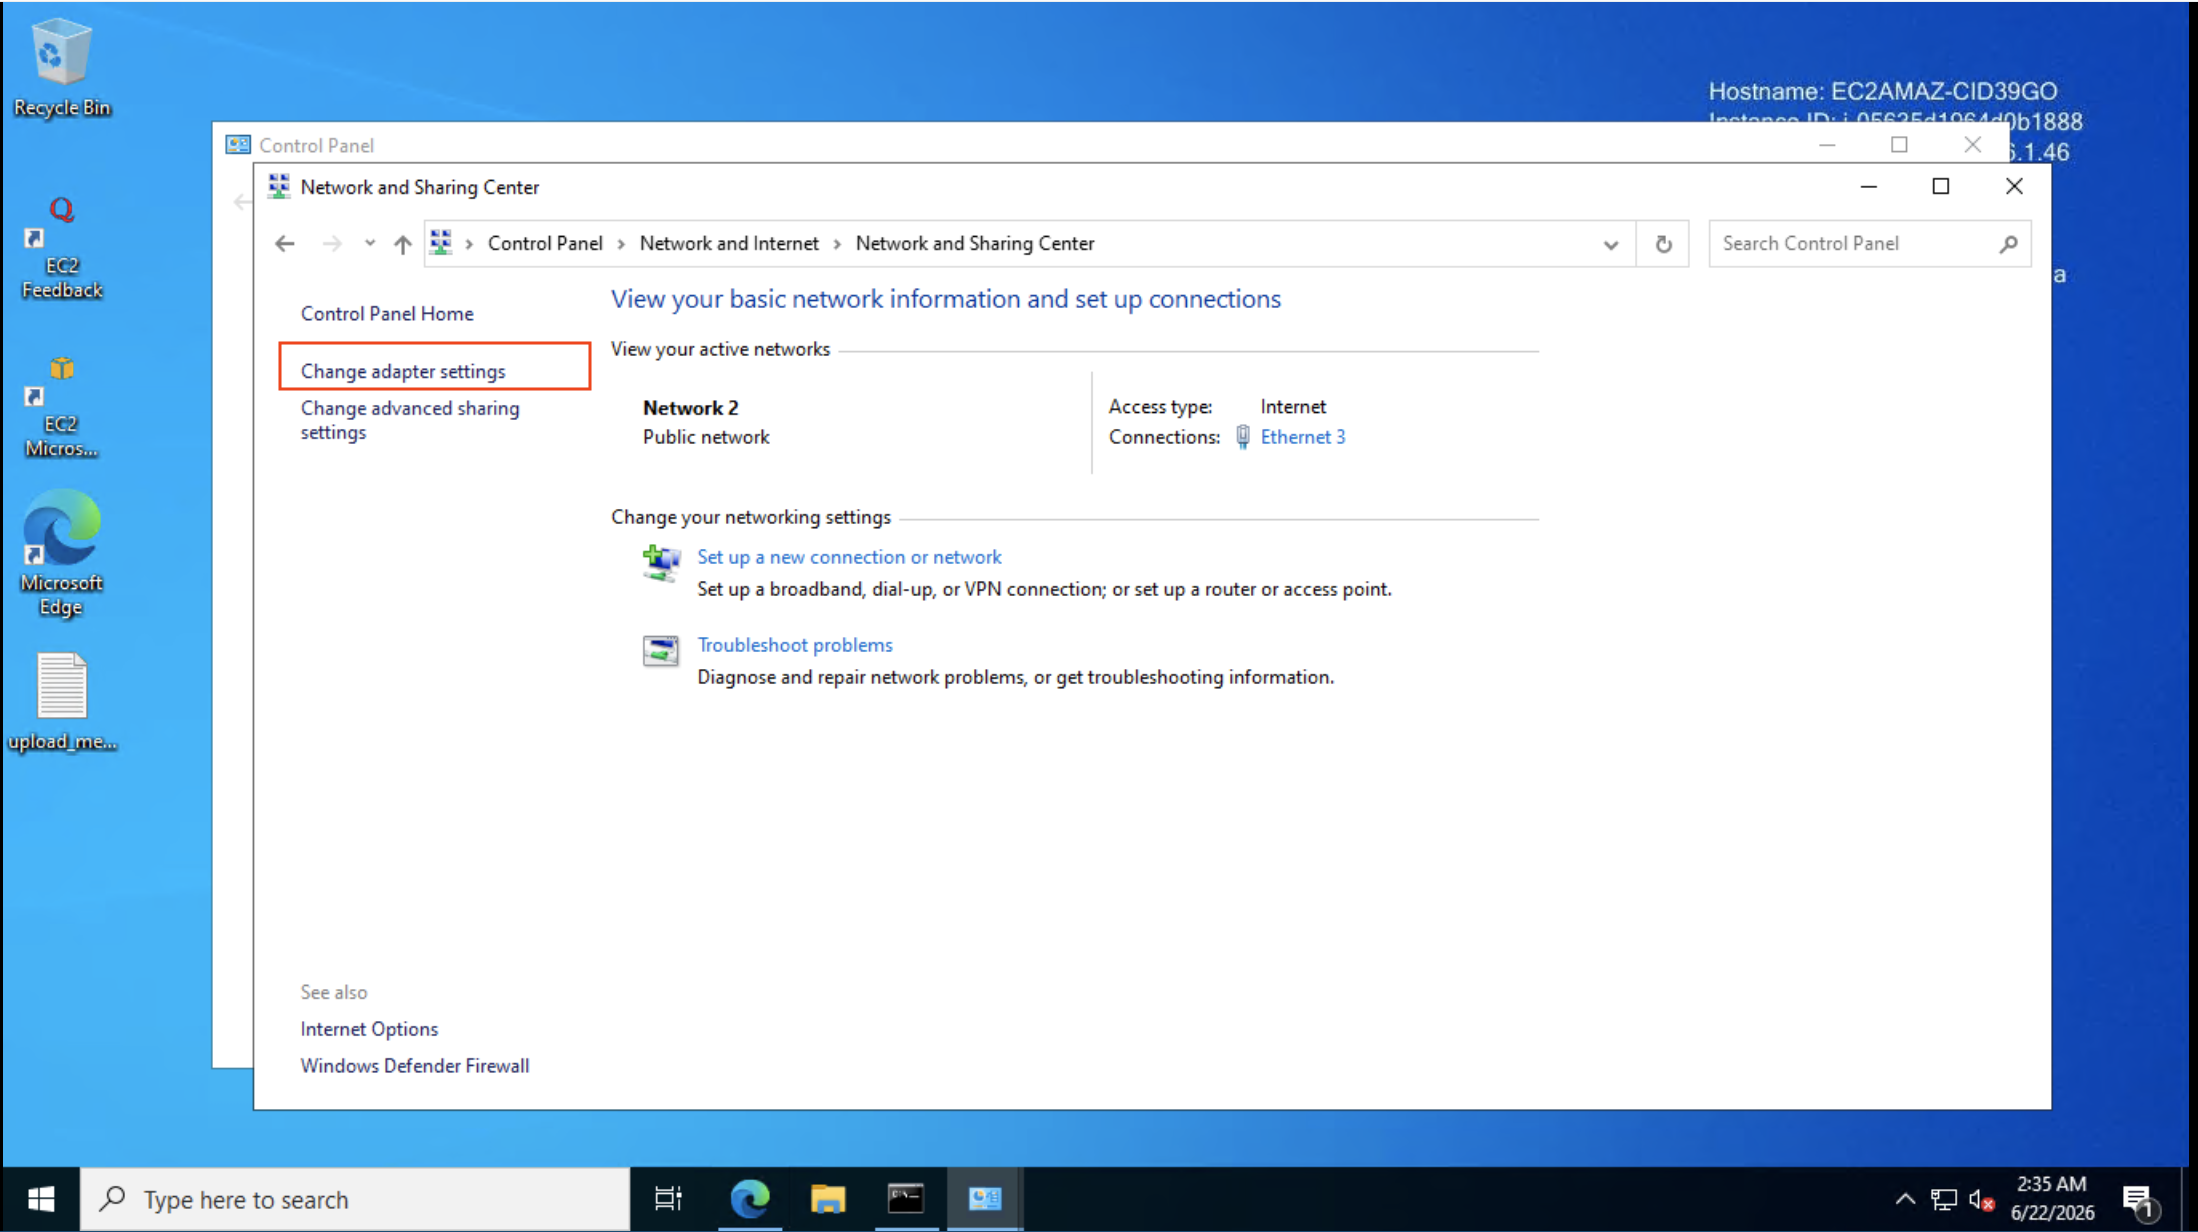Click the Control Panel breadcrumb

545,244
